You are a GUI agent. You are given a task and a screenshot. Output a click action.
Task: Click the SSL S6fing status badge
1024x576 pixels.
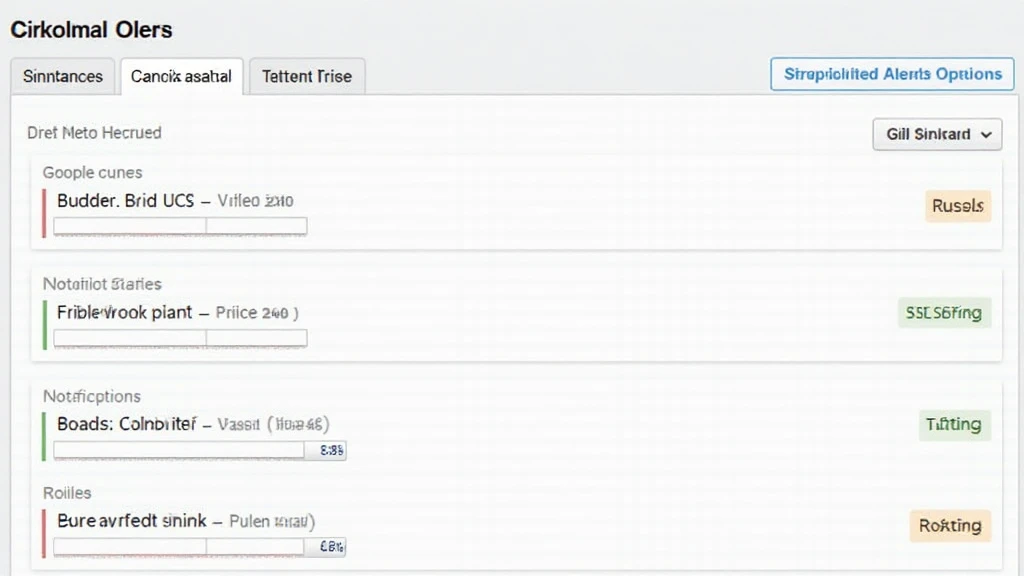tap(943, 313)
